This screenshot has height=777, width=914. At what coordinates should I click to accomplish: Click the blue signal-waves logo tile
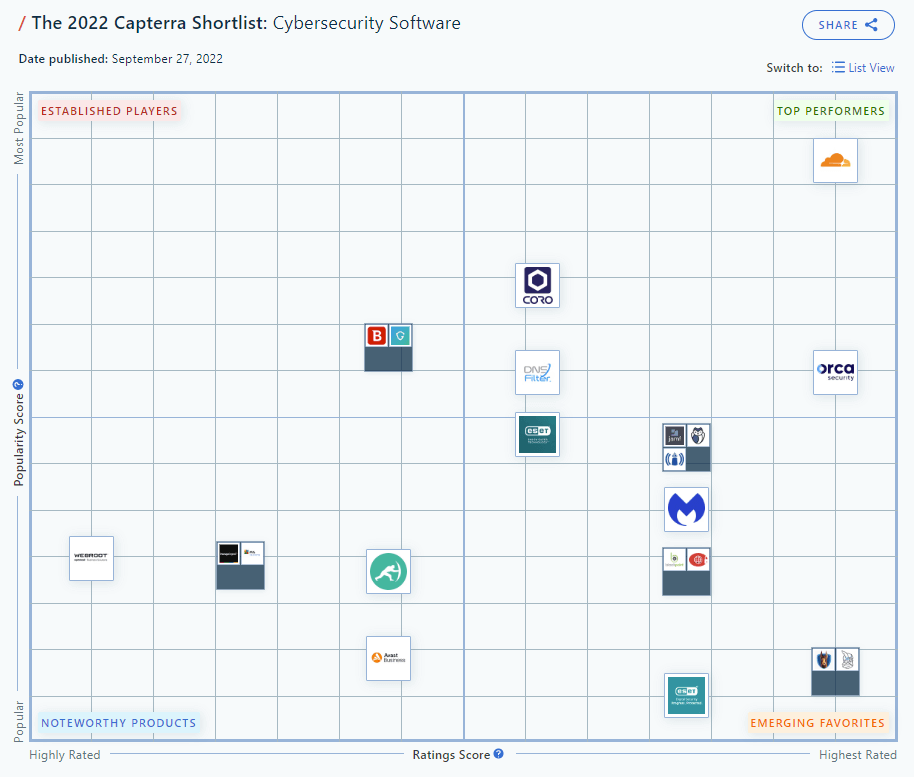pyautogui.click(x=674, y=459)
